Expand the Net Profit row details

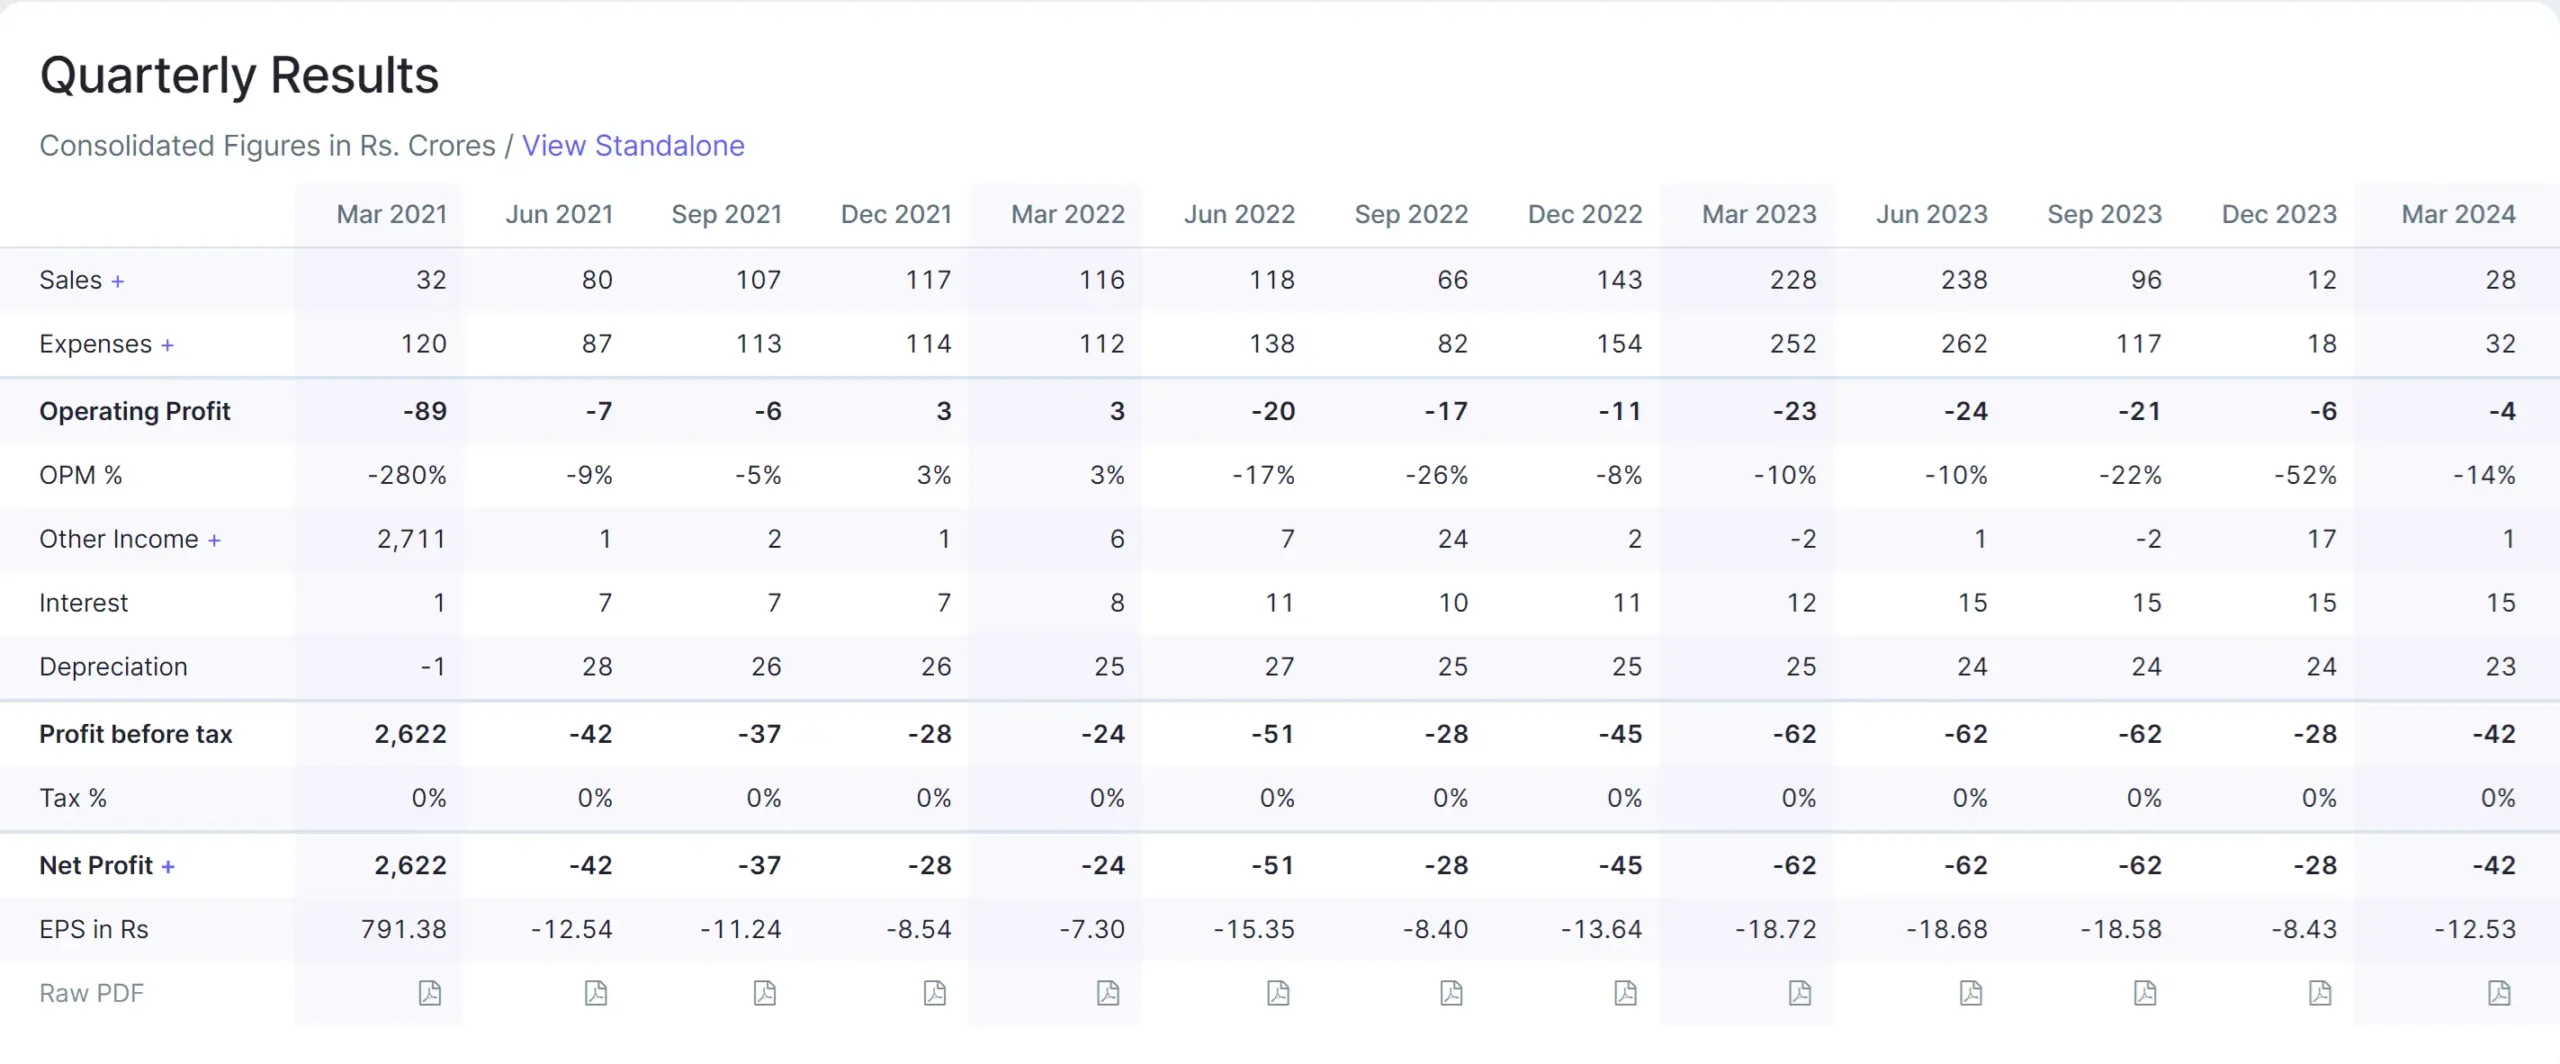tap(168, 867)
